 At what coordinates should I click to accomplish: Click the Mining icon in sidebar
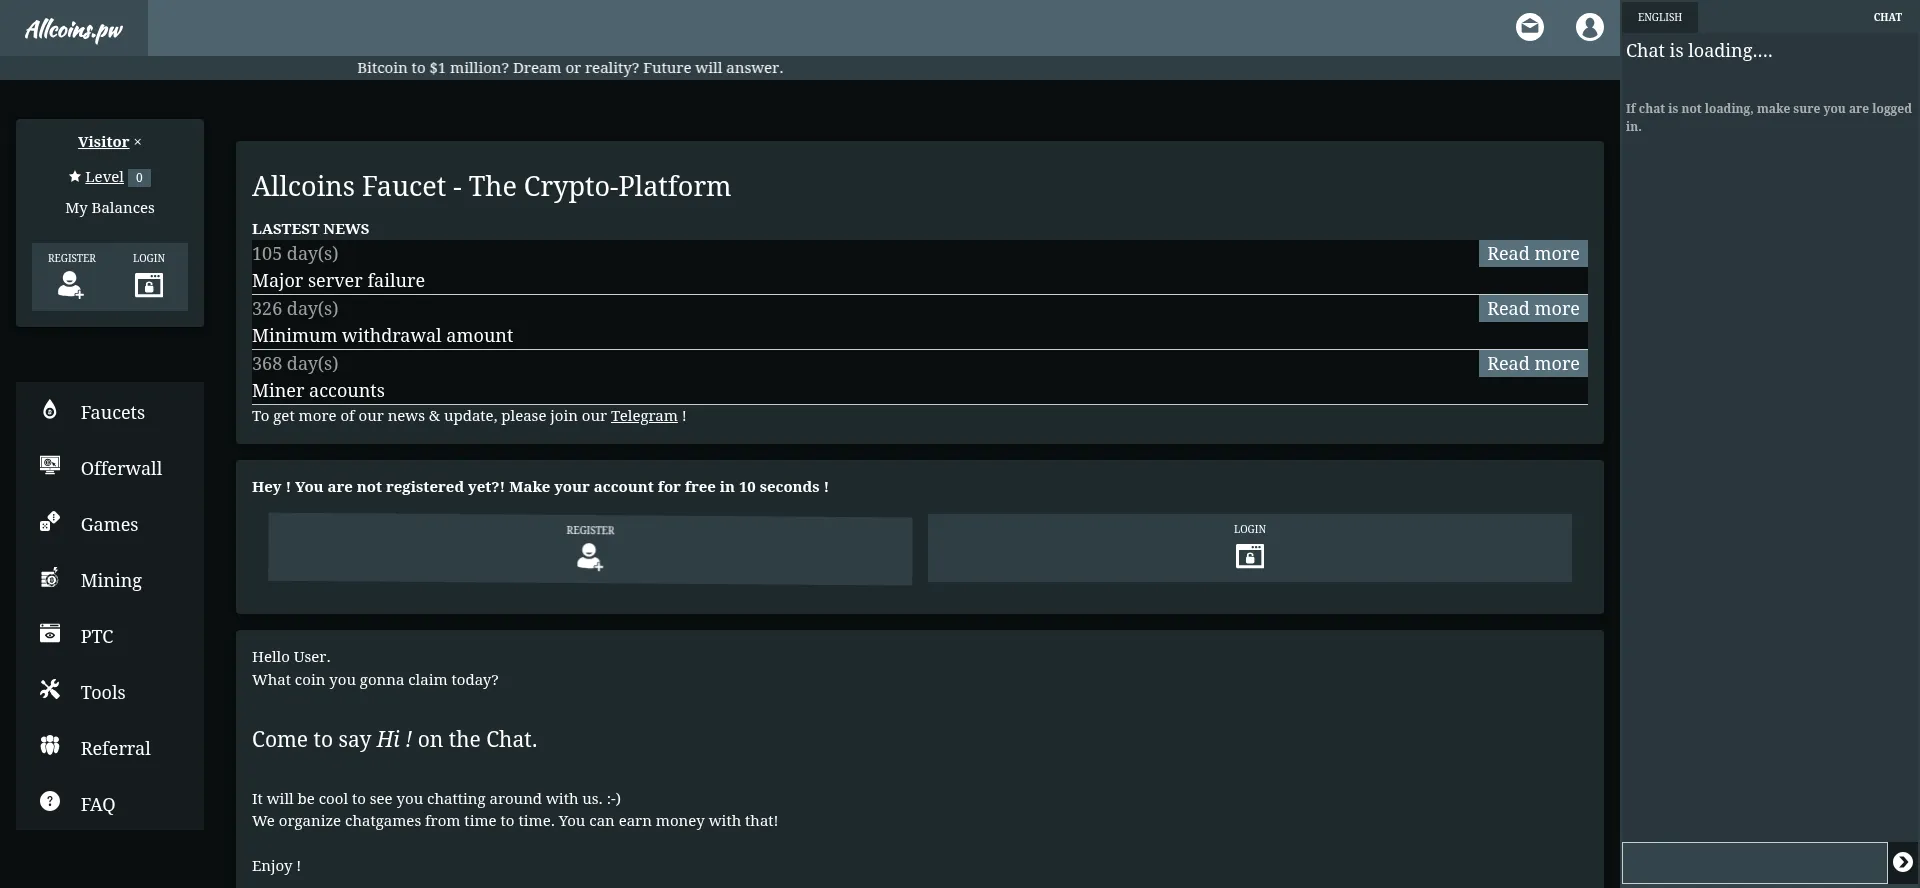[50, 577]
